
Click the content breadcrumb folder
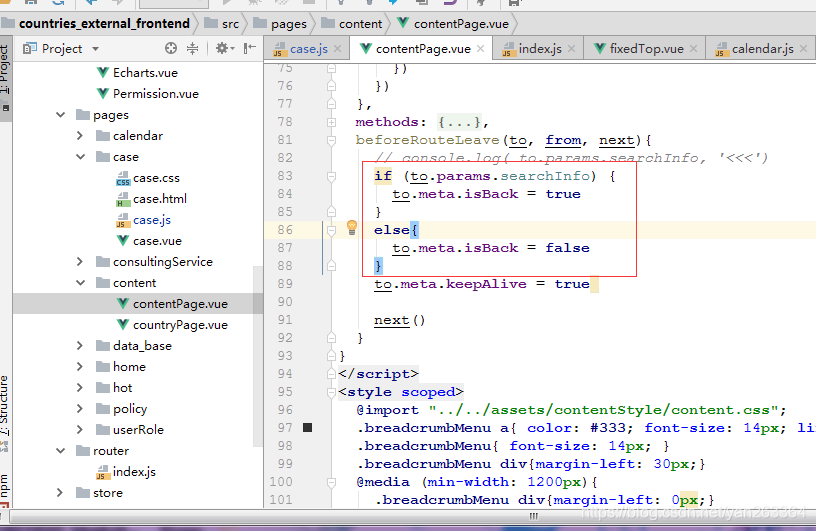coord(352,23)
